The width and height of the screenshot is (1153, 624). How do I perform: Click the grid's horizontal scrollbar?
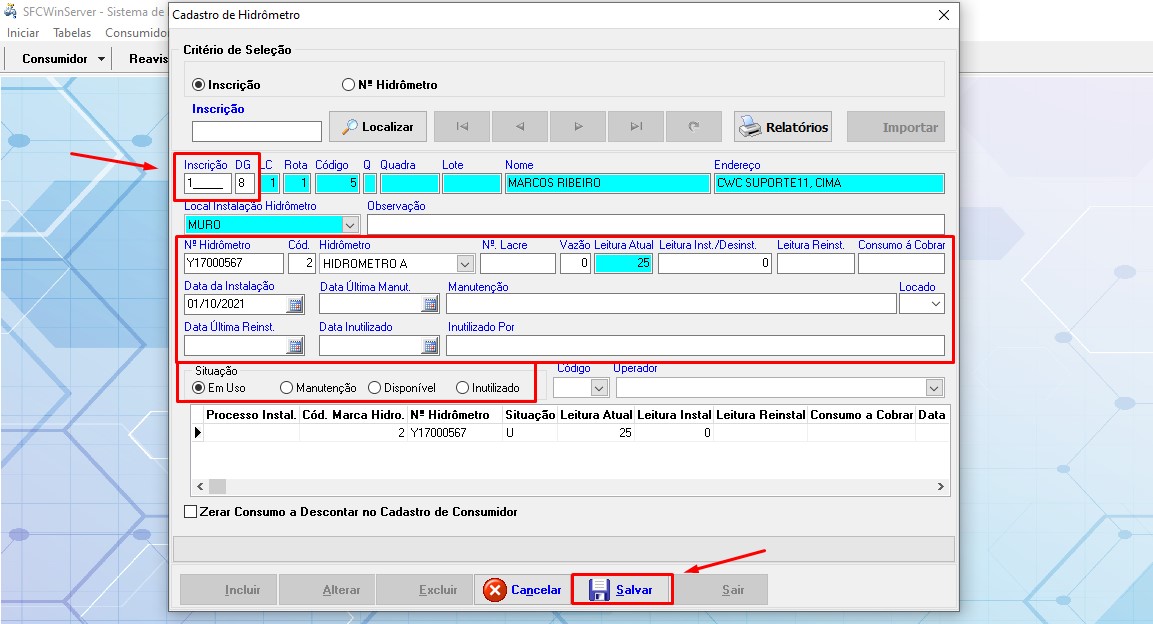pyautogui.click(x=570, y=486)
